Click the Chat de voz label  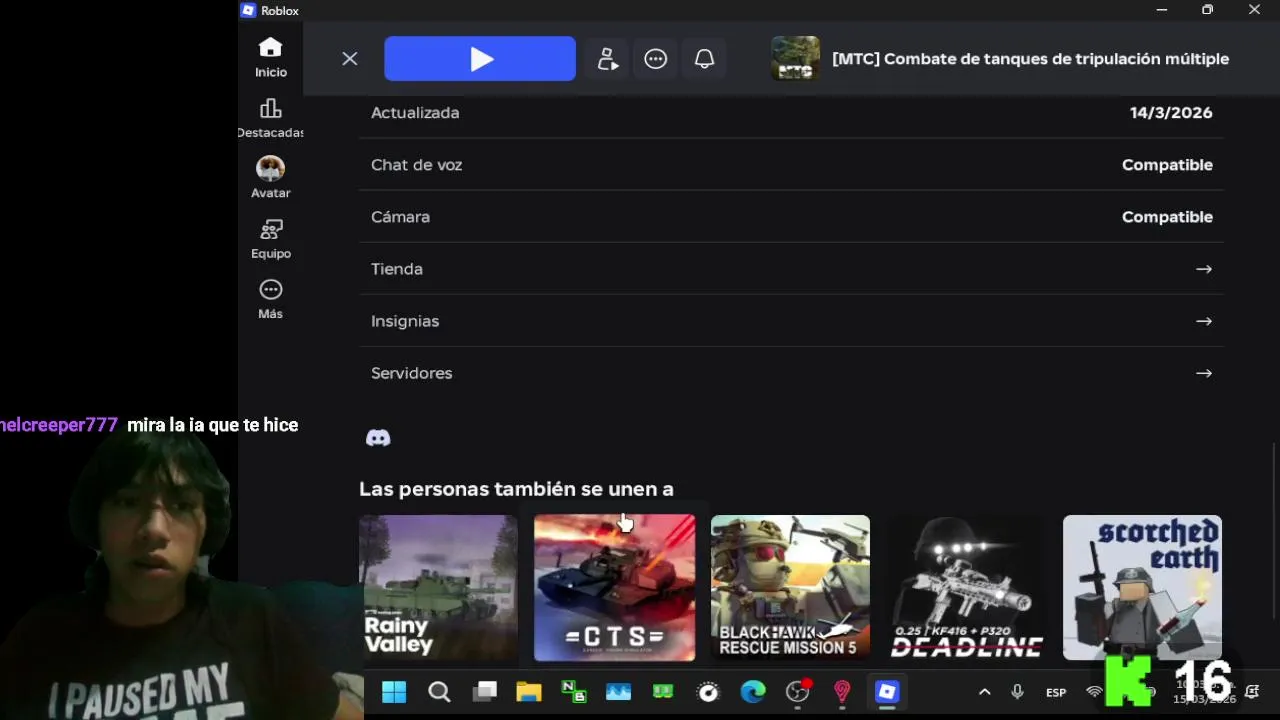click(x=416, y=165)
